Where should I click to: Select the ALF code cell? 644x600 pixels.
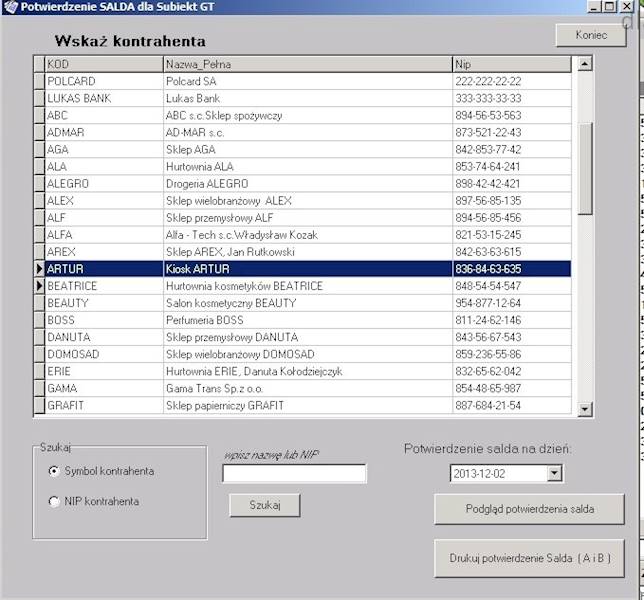point(104,218)
